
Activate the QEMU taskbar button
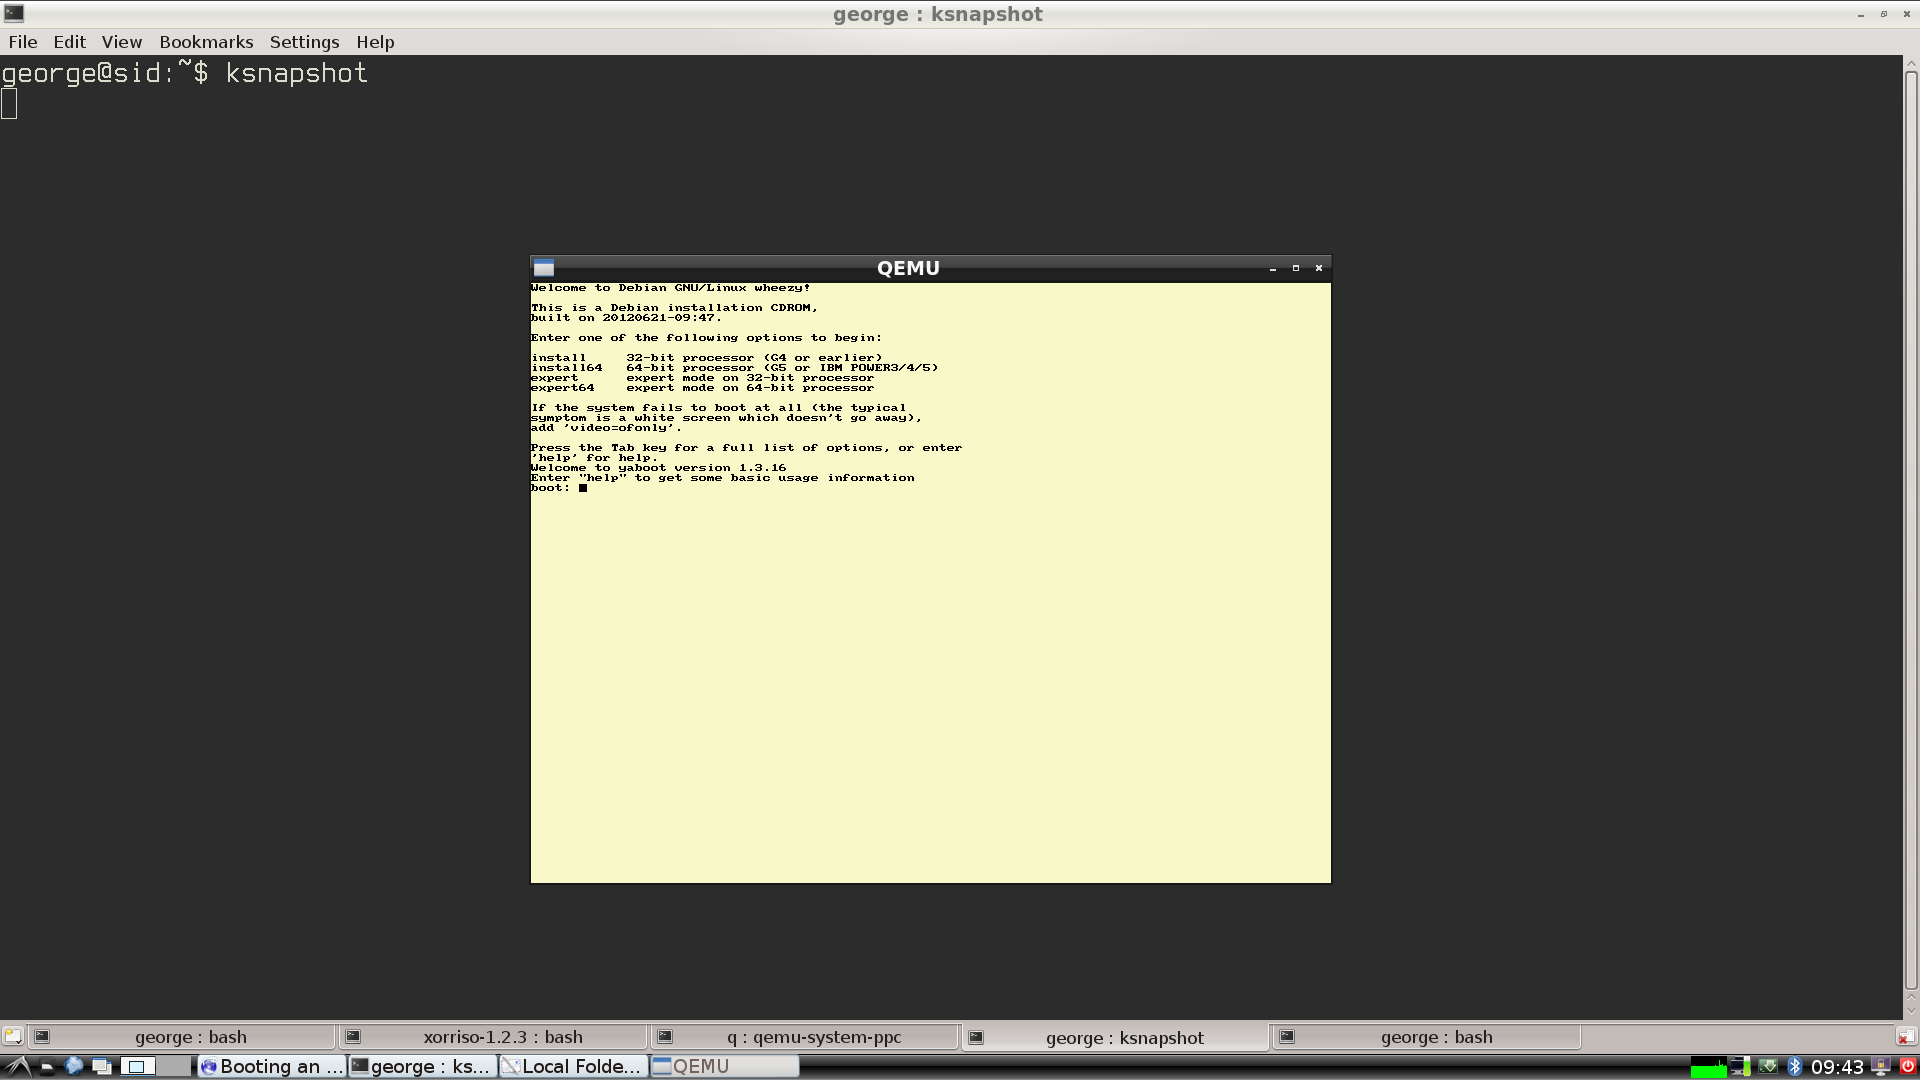(x=724, y=1066)
